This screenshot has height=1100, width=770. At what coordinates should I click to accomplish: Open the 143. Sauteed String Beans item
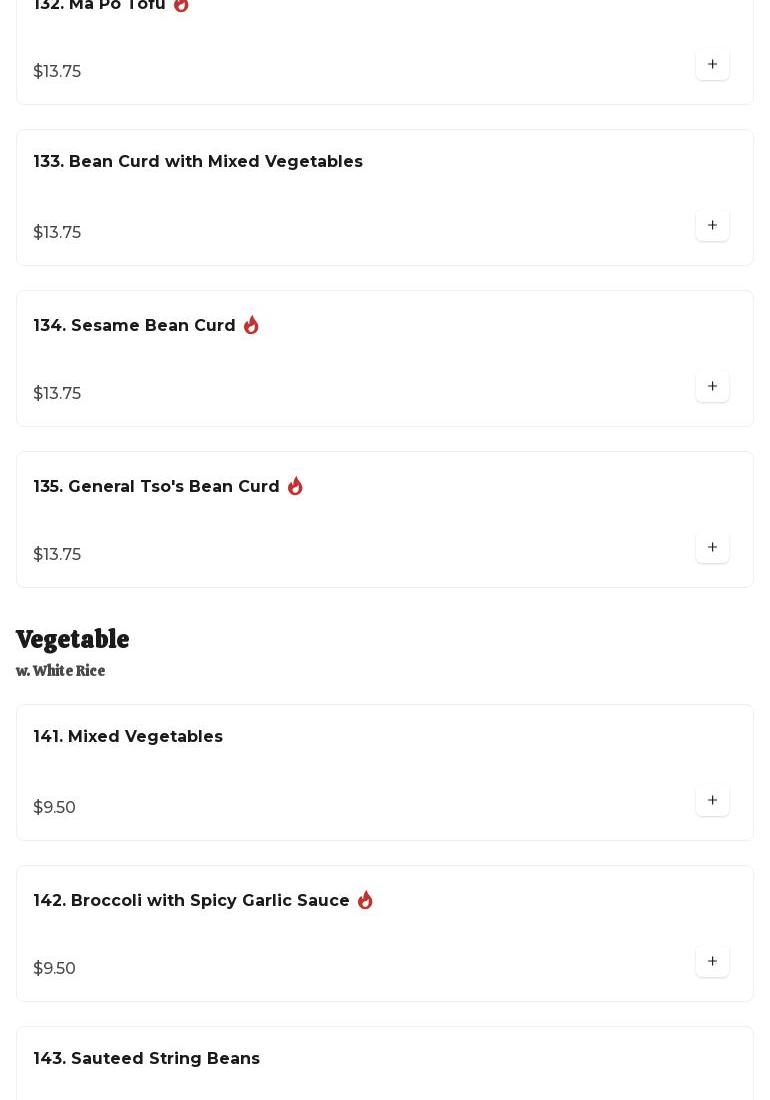147,1059
